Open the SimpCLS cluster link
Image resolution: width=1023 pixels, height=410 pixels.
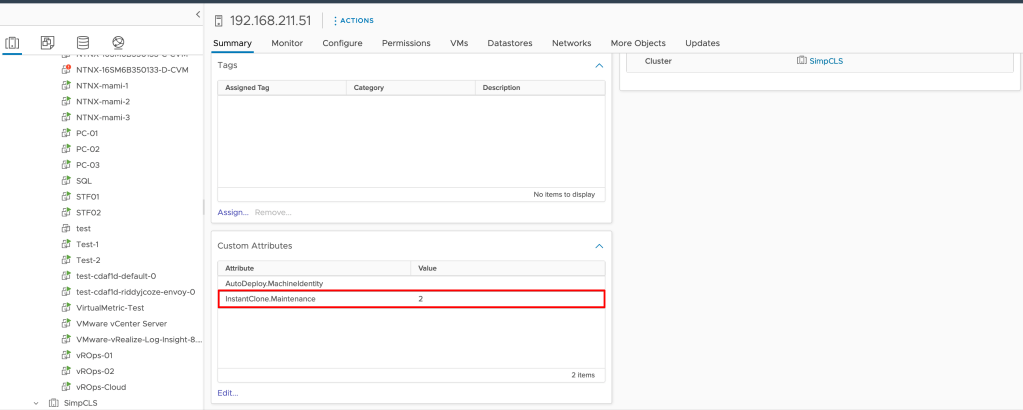click(825, 61)
